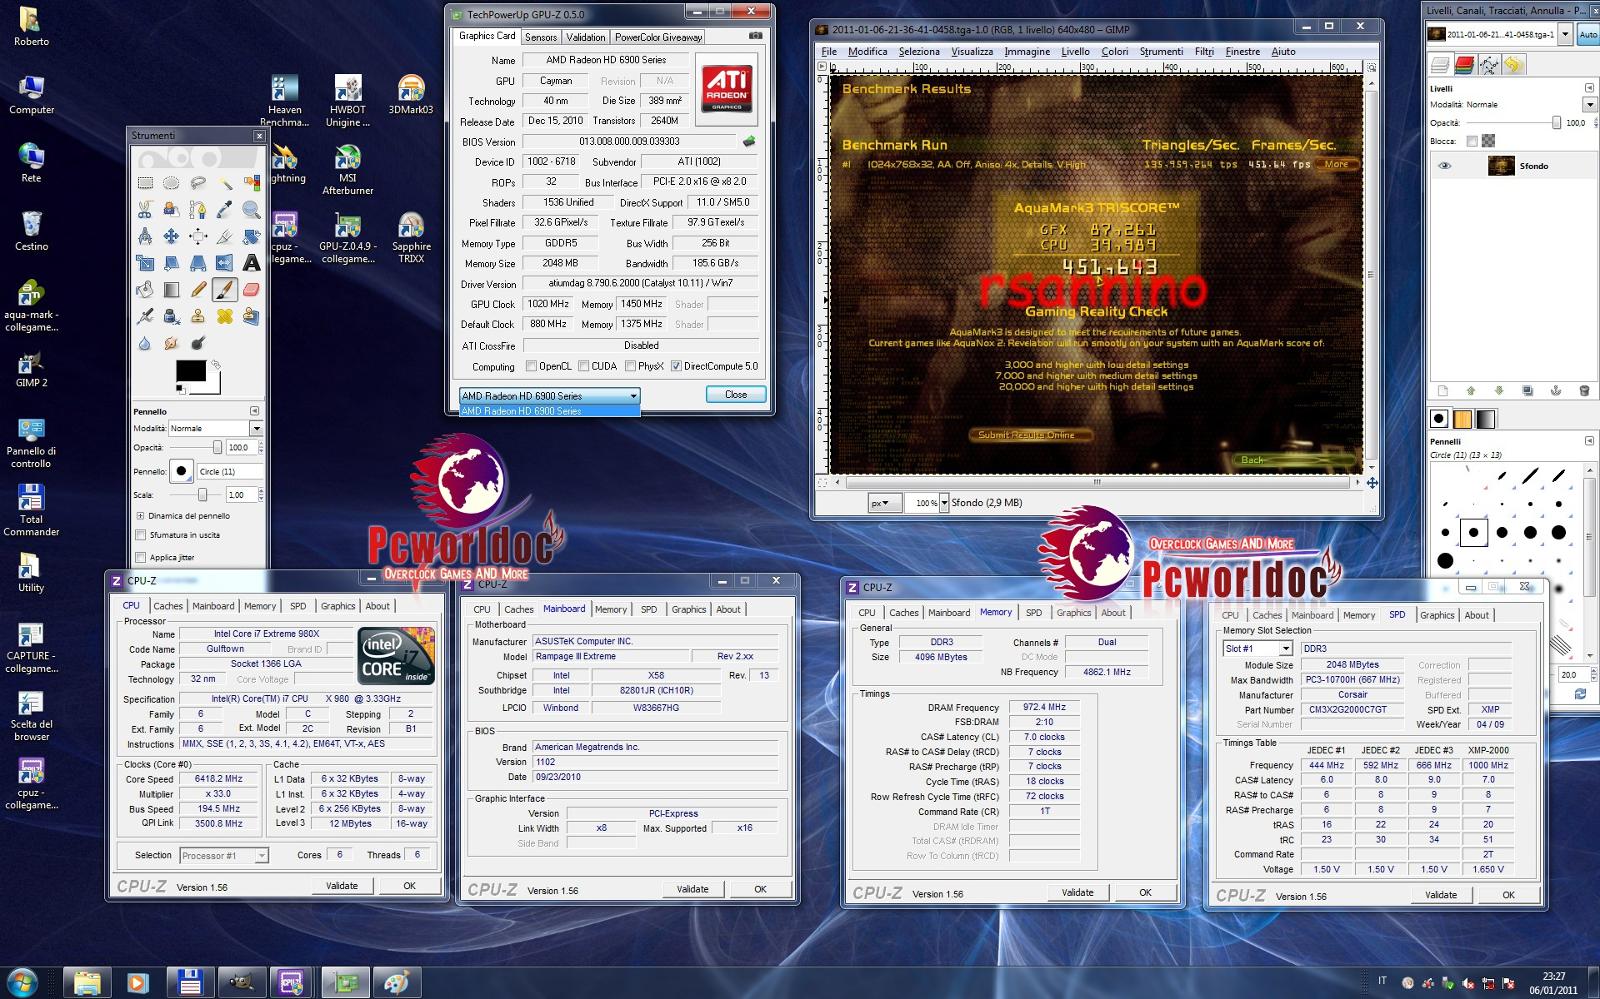
Task: Switch to Sensors tab in GPU-Z
Action: tap(541, 37)
